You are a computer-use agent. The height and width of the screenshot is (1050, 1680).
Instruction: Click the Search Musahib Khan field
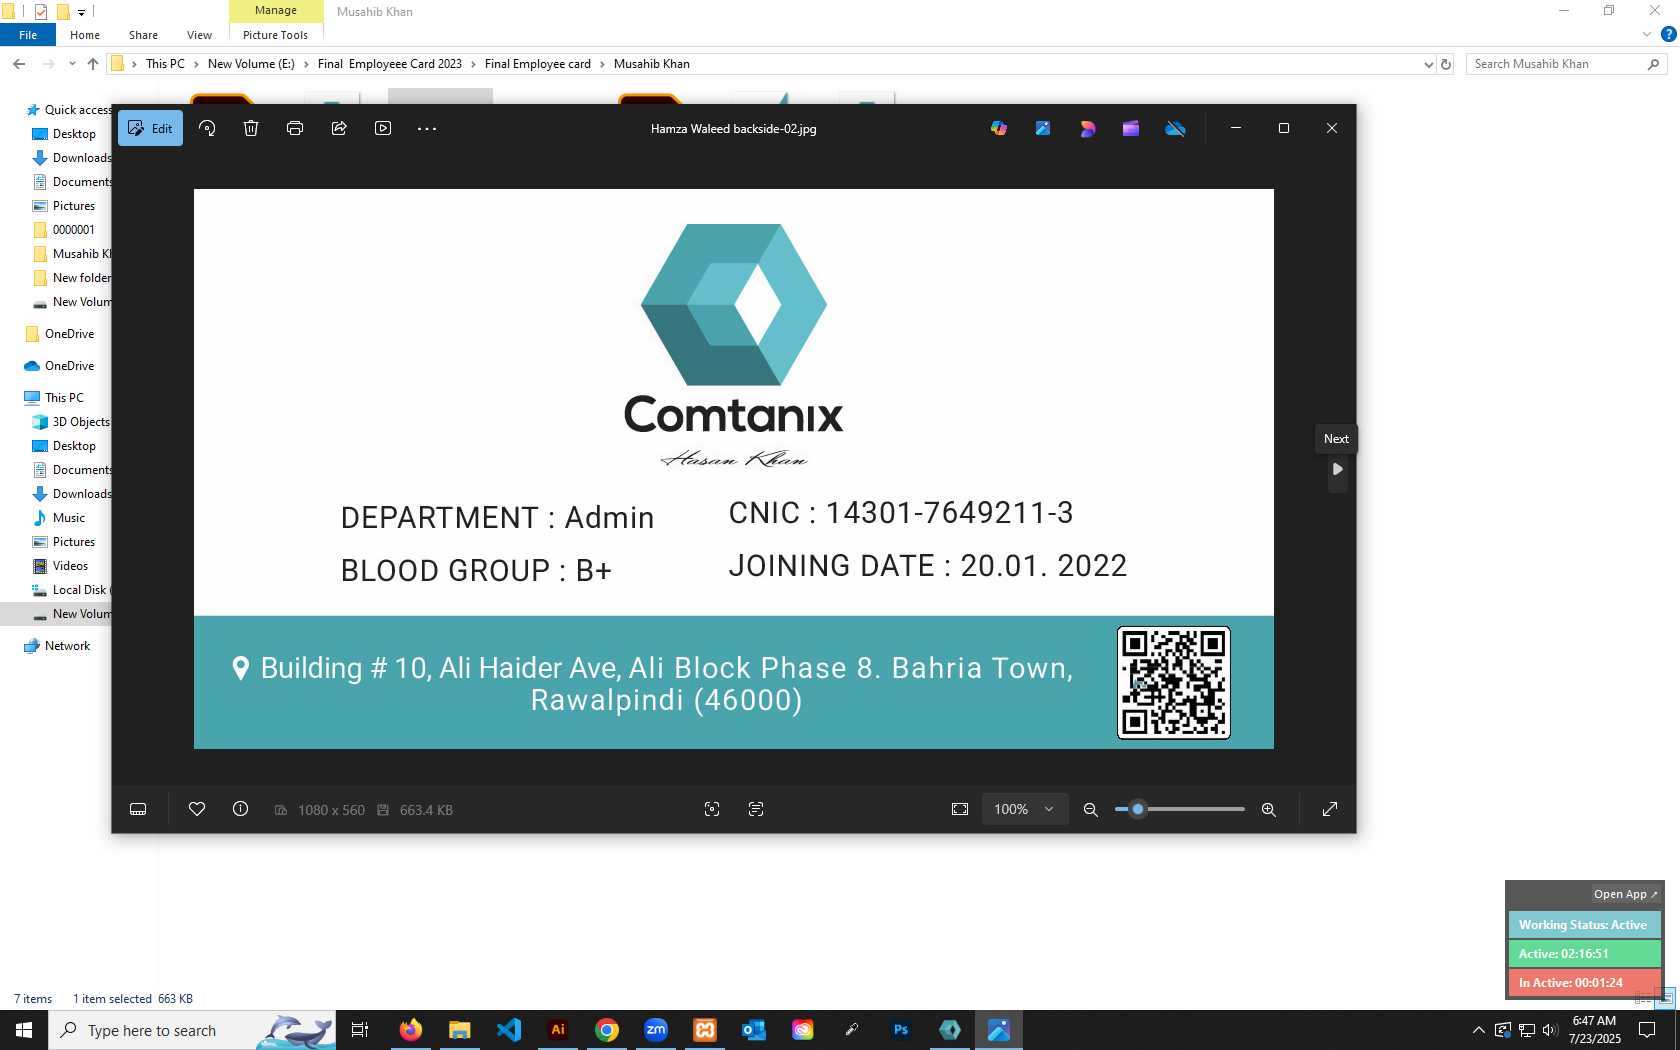(x=1566, y=64)
